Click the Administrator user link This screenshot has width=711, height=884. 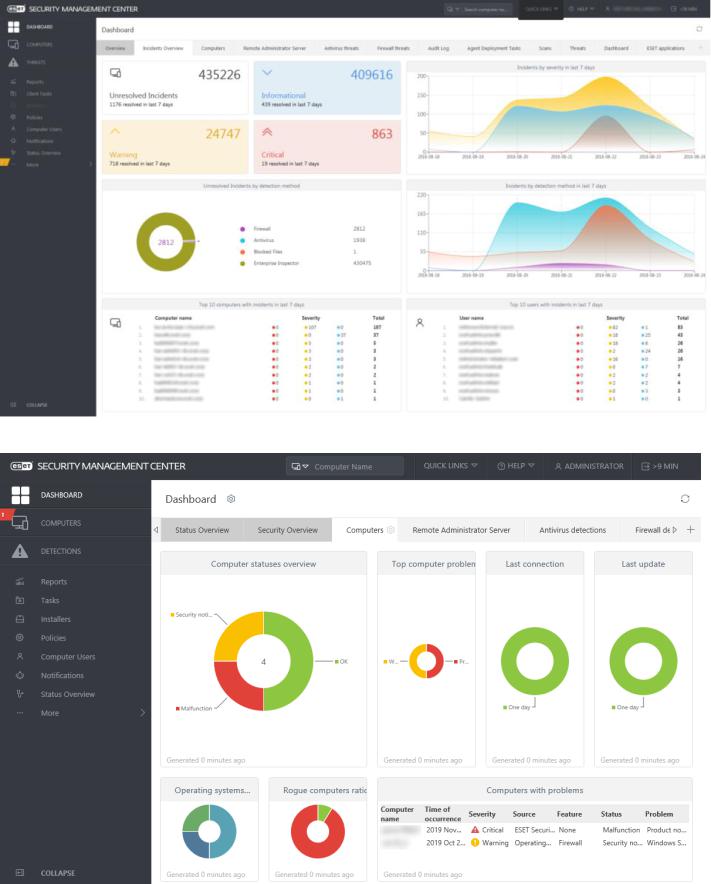click(589, 466)
